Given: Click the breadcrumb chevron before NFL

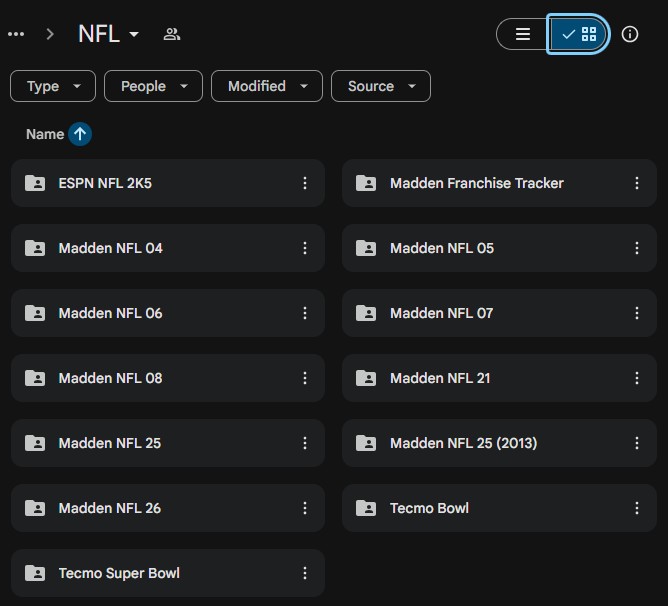Looking at the screenshot, I should 50,34.
